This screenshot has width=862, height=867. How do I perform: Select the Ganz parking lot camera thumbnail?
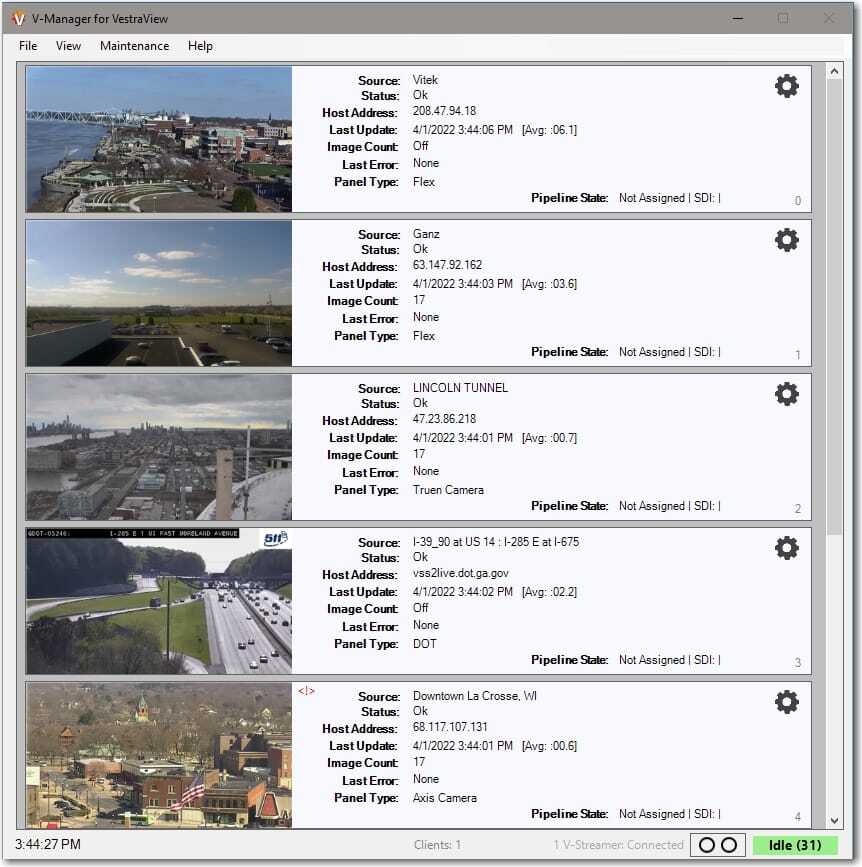[x=159, y=293]
